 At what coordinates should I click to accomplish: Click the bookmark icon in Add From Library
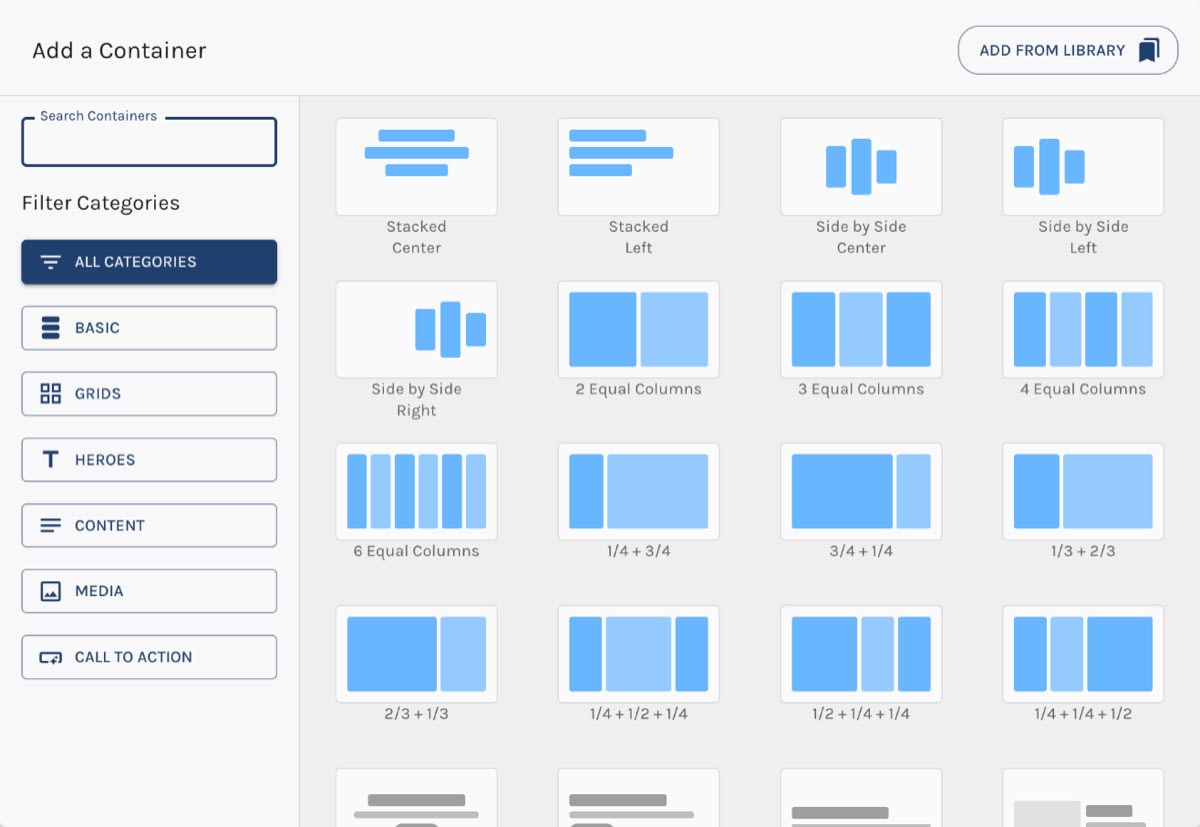1149,50
